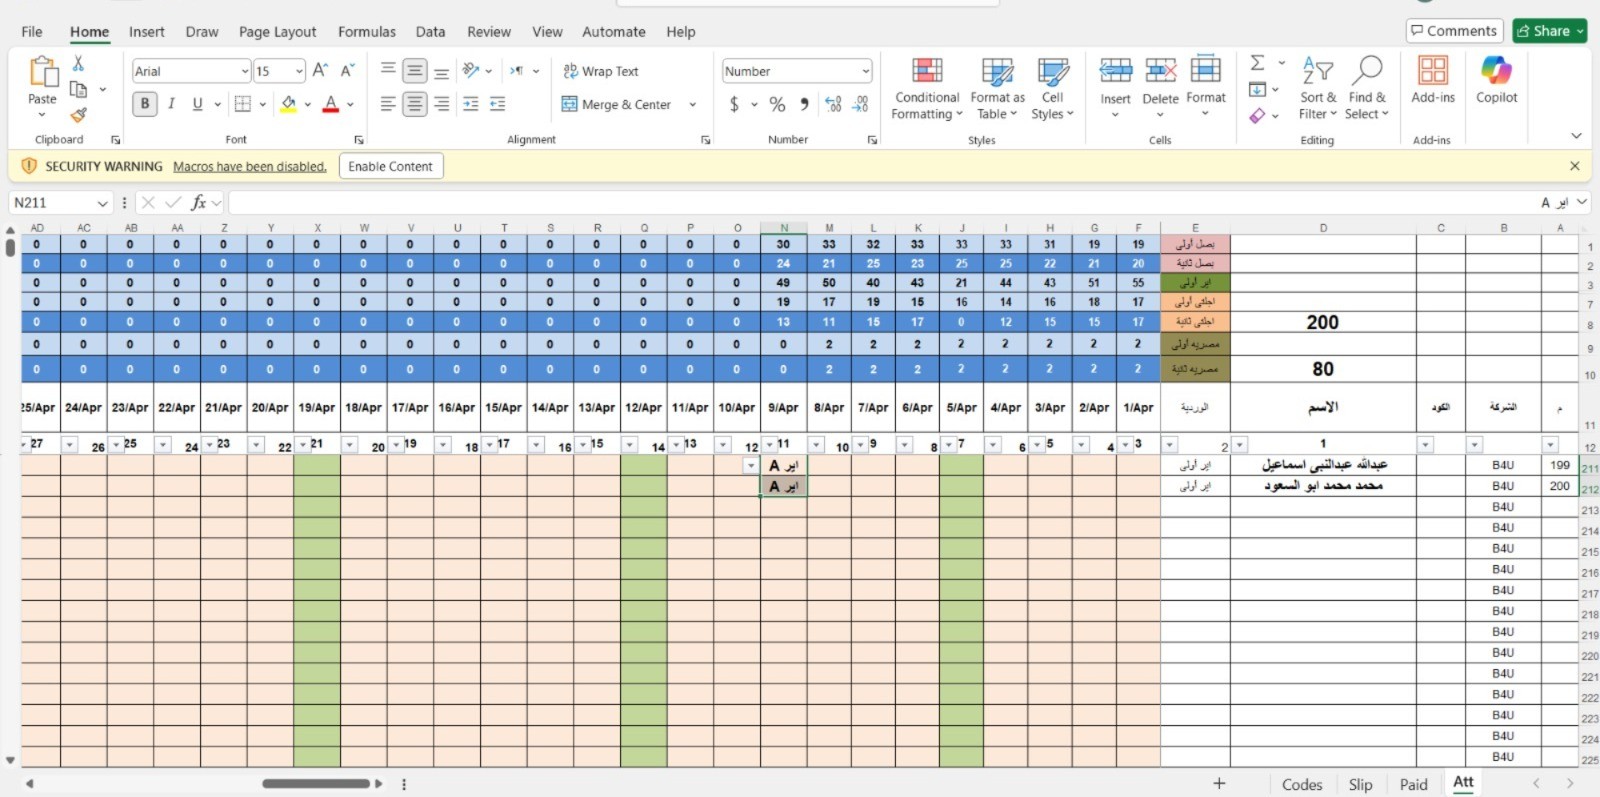Click the Insert function fx icon
Viewport: 1600px width, 797px height.
[x=198, y=203]
